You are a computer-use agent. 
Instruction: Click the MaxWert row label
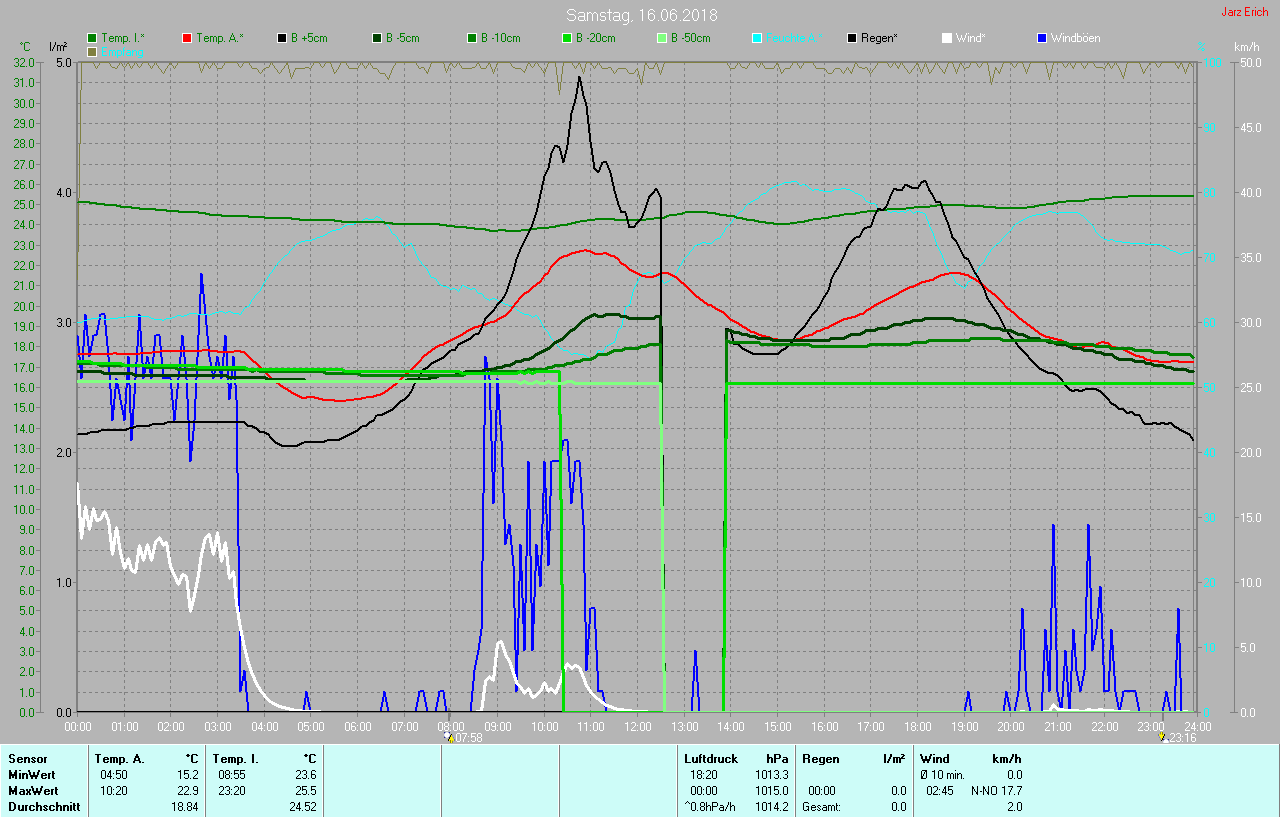(x=32, y=791)
